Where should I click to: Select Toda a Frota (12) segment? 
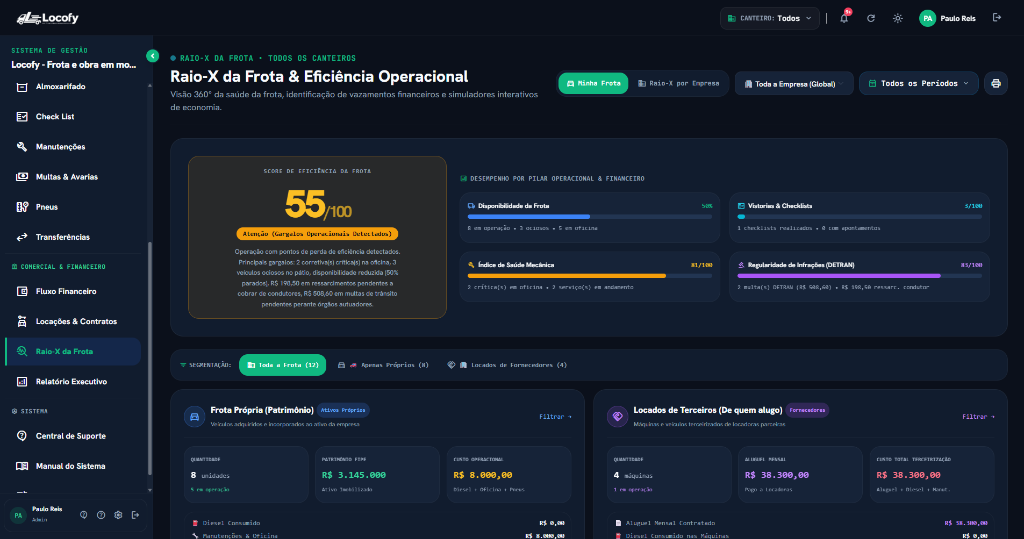[x=282, y=365]
